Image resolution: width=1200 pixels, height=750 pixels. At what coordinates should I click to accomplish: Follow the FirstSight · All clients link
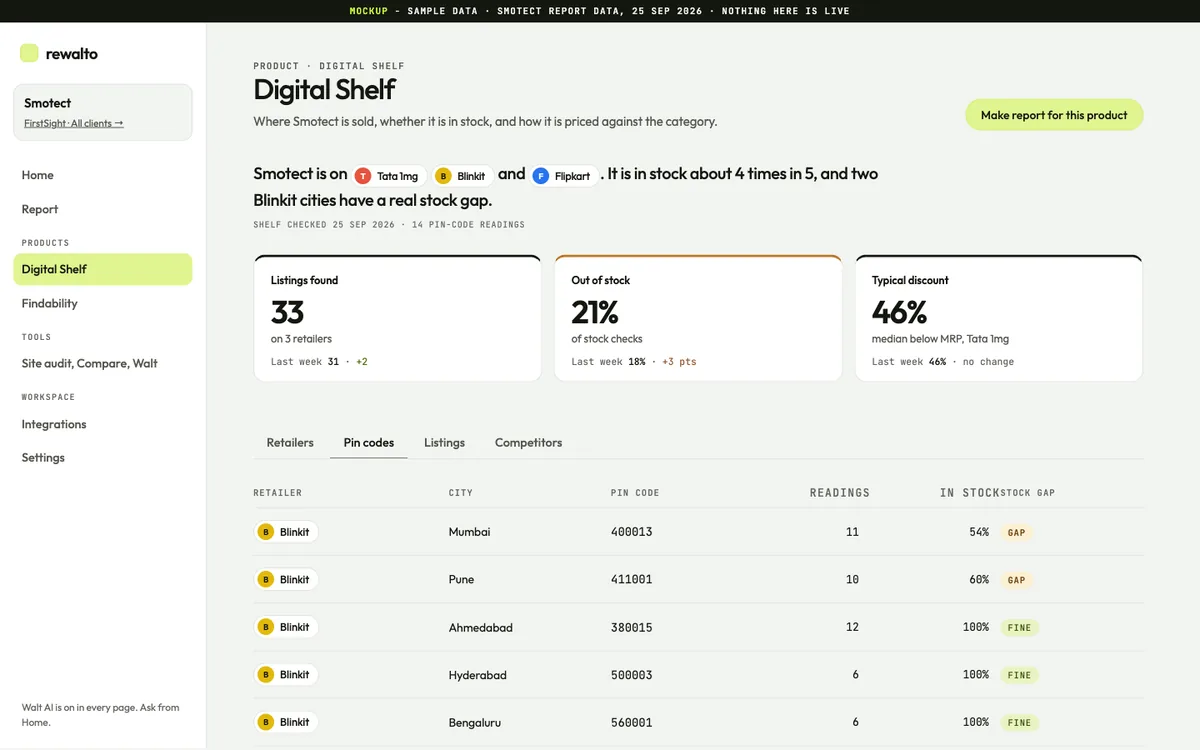tap(74, 124)
